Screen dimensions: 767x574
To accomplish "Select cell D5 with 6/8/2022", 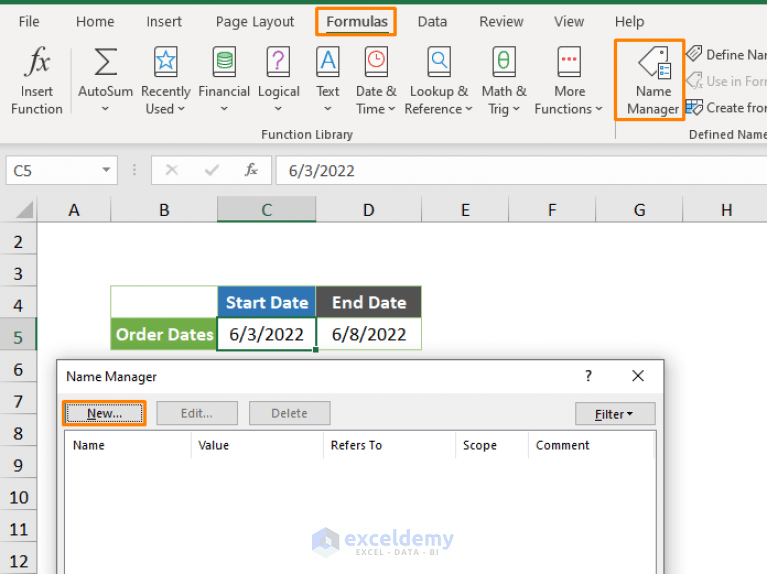I will [369, 334].
